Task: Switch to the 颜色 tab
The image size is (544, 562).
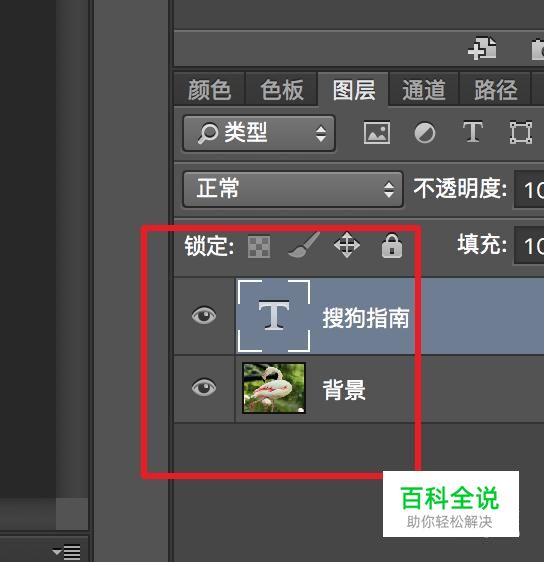Action: coord(209,90)
